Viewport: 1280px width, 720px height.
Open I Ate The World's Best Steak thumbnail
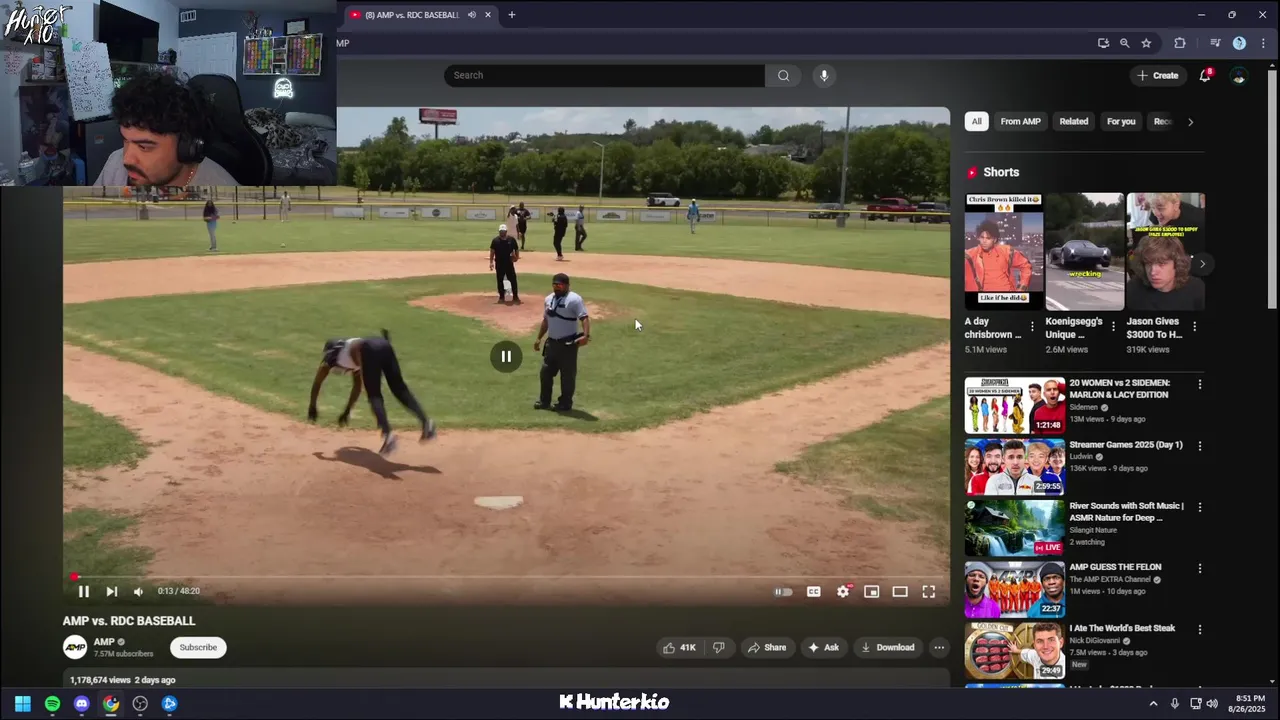click(x=1015, y=651)
